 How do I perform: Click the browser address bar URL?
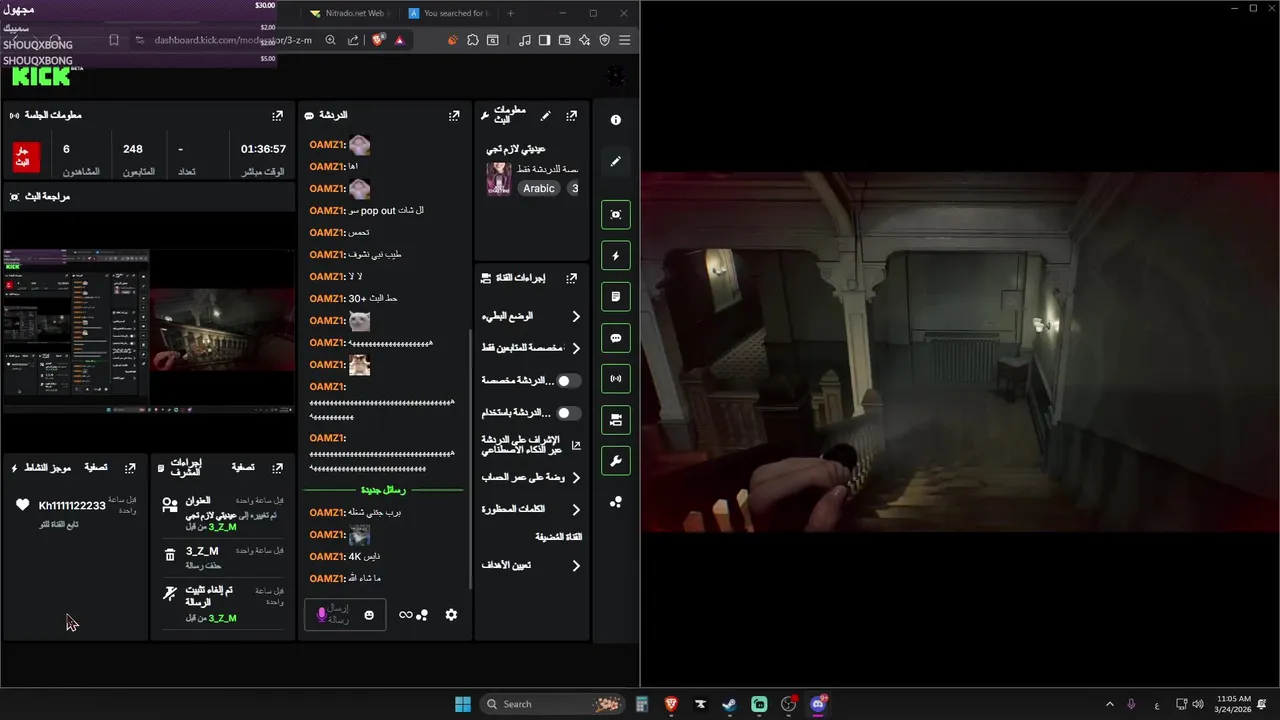[234, 40]
